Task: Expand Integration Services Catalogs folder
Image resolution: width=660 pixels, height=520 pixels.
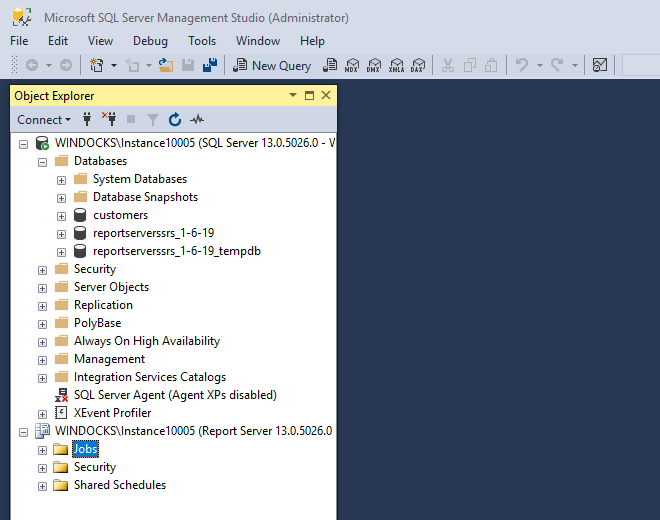Action: pos(42,379)
